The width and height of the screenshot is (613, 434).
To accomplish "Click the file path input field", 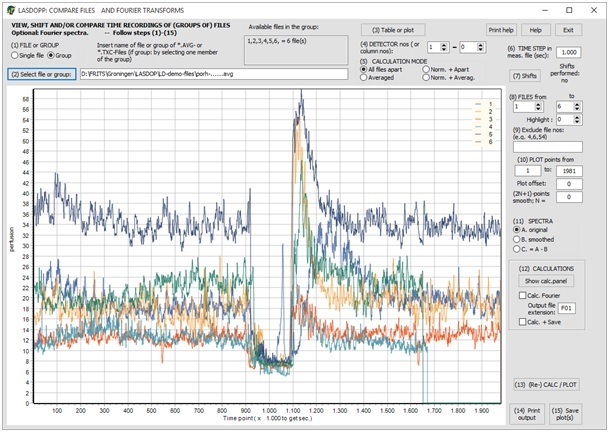I will 214,74.
